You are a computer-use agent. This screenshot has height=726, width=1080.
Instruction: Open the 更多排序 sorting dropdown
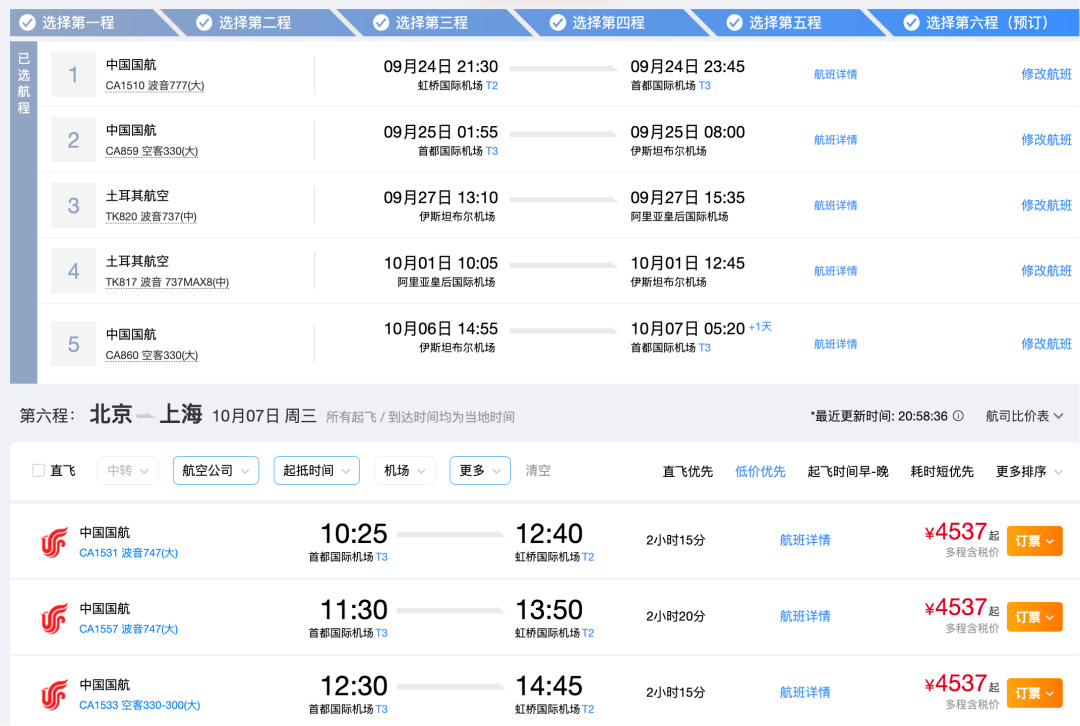[x=1029, y=472]
